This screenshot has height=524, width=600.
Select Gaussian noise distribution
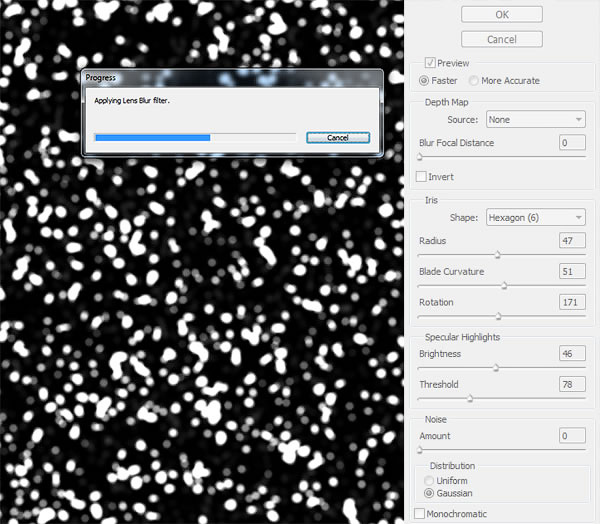[429, 493]
